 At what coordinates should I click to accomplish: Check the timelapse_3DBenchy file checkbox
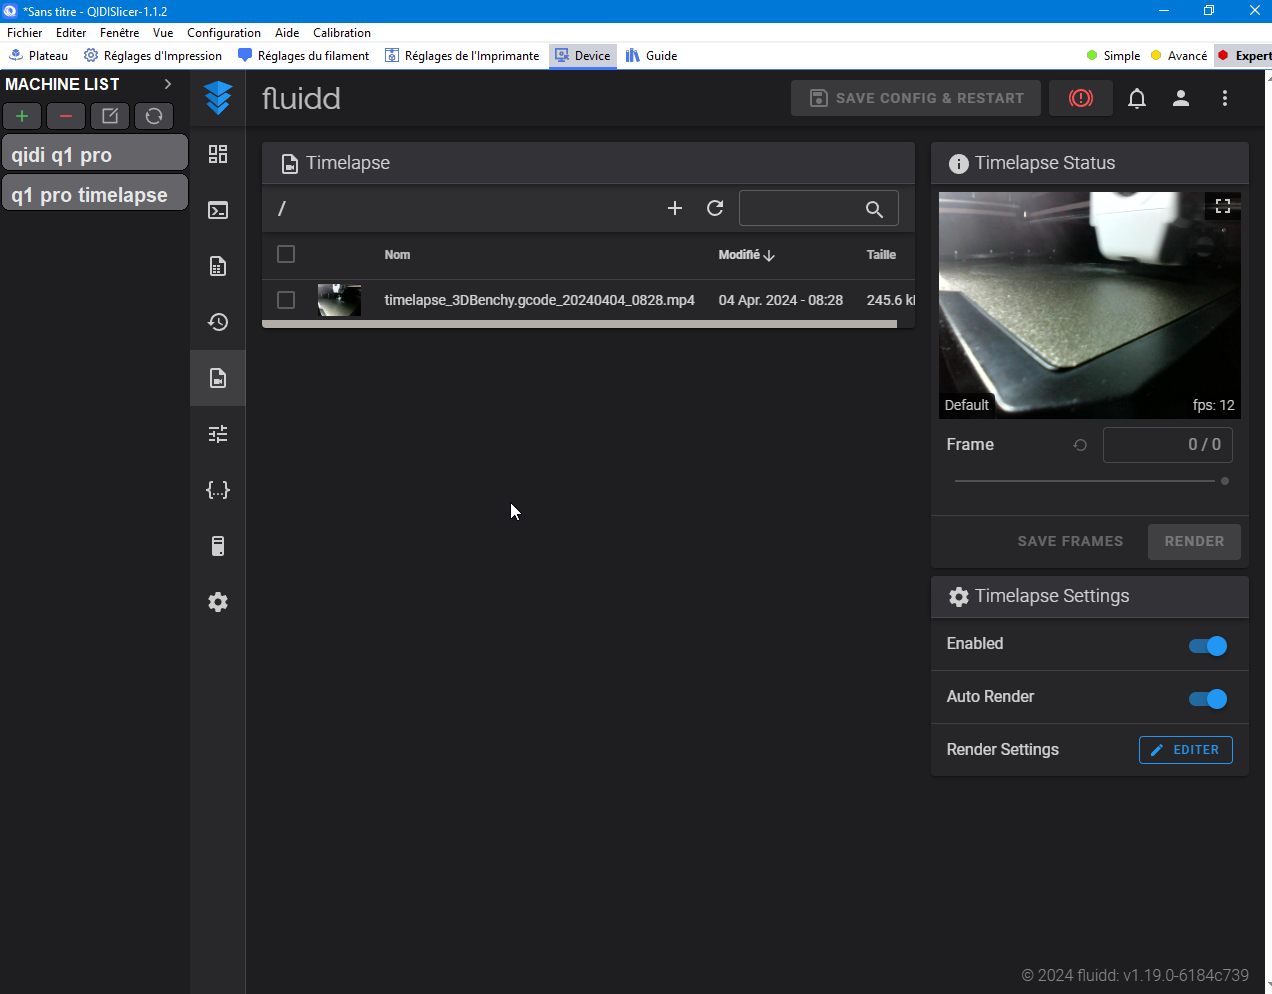point(286,300)
